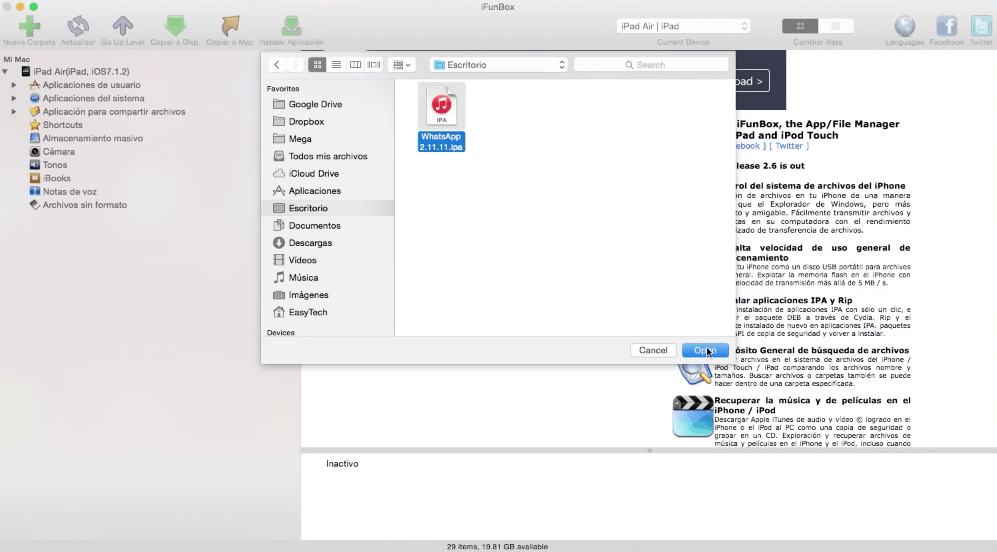Screen dimensions: 997x552
Task: Select Google Drive in Favorites sidebar
Action: (x=315, y=104)
